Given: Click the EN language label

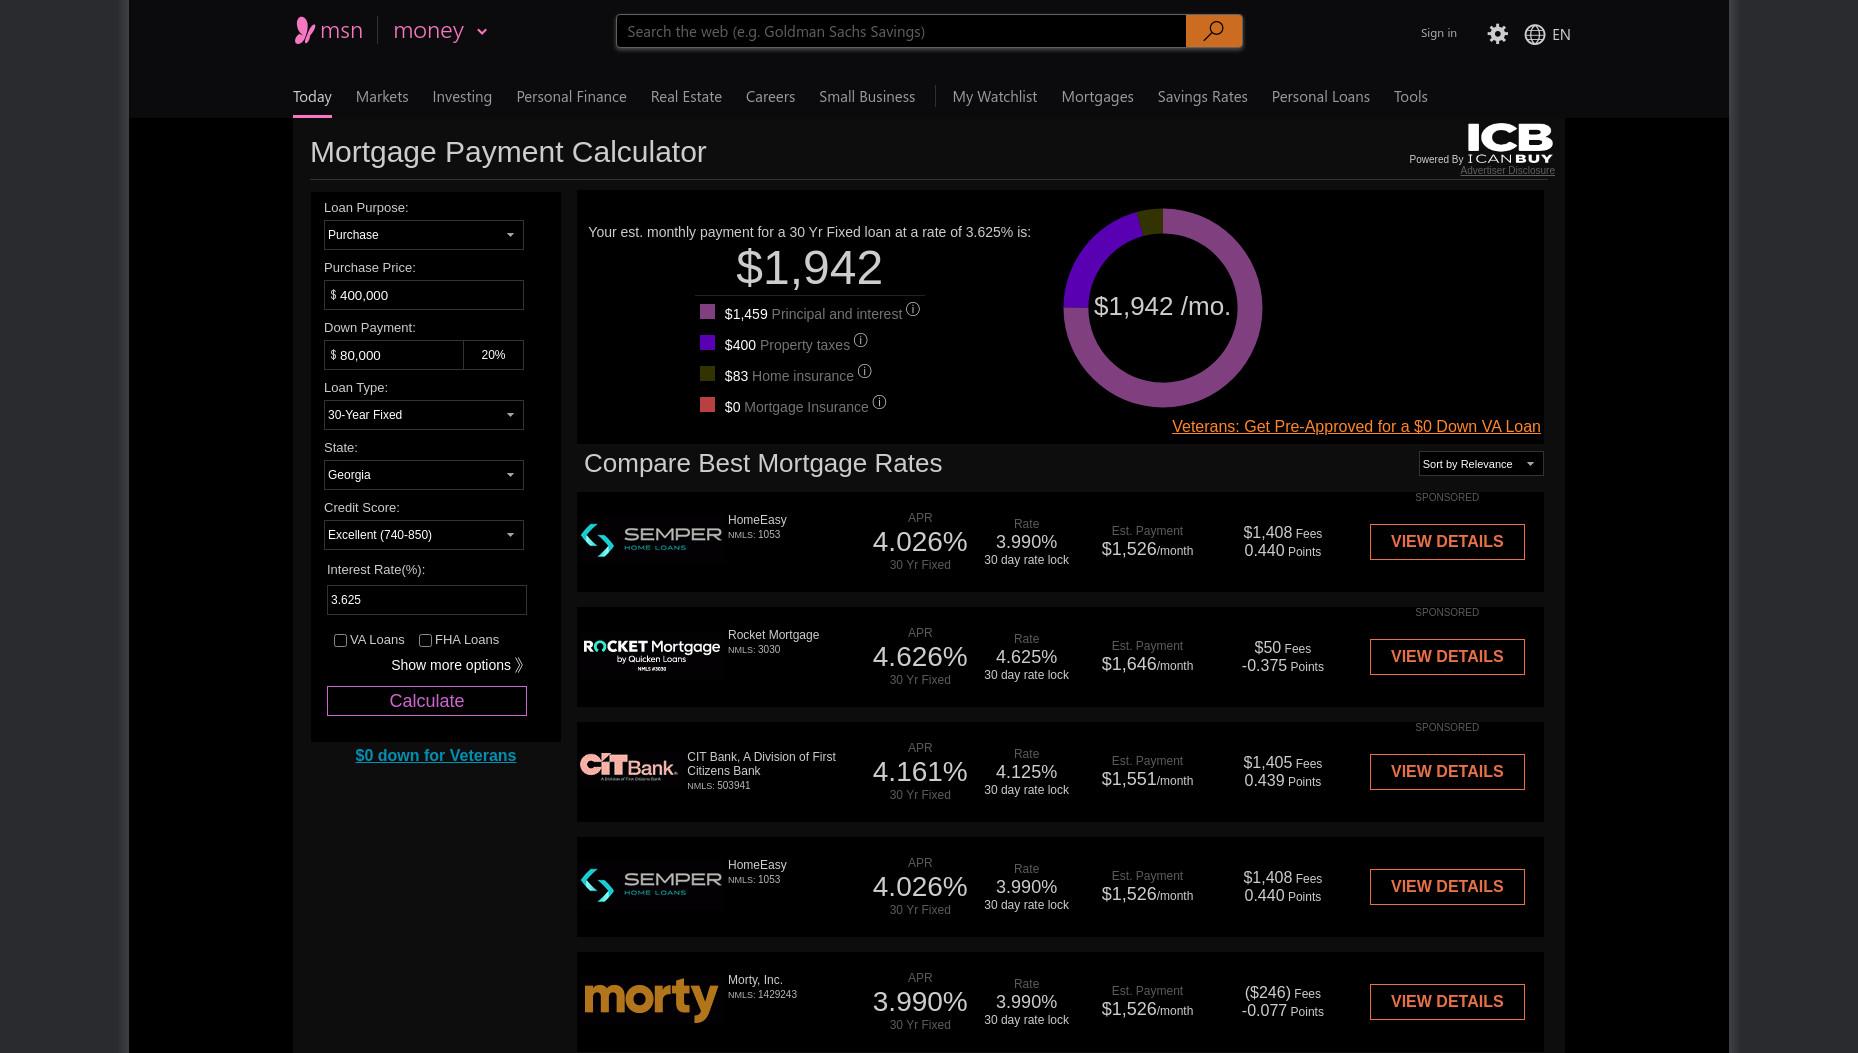Looking at the screenshot, I should pos(1561,35).
